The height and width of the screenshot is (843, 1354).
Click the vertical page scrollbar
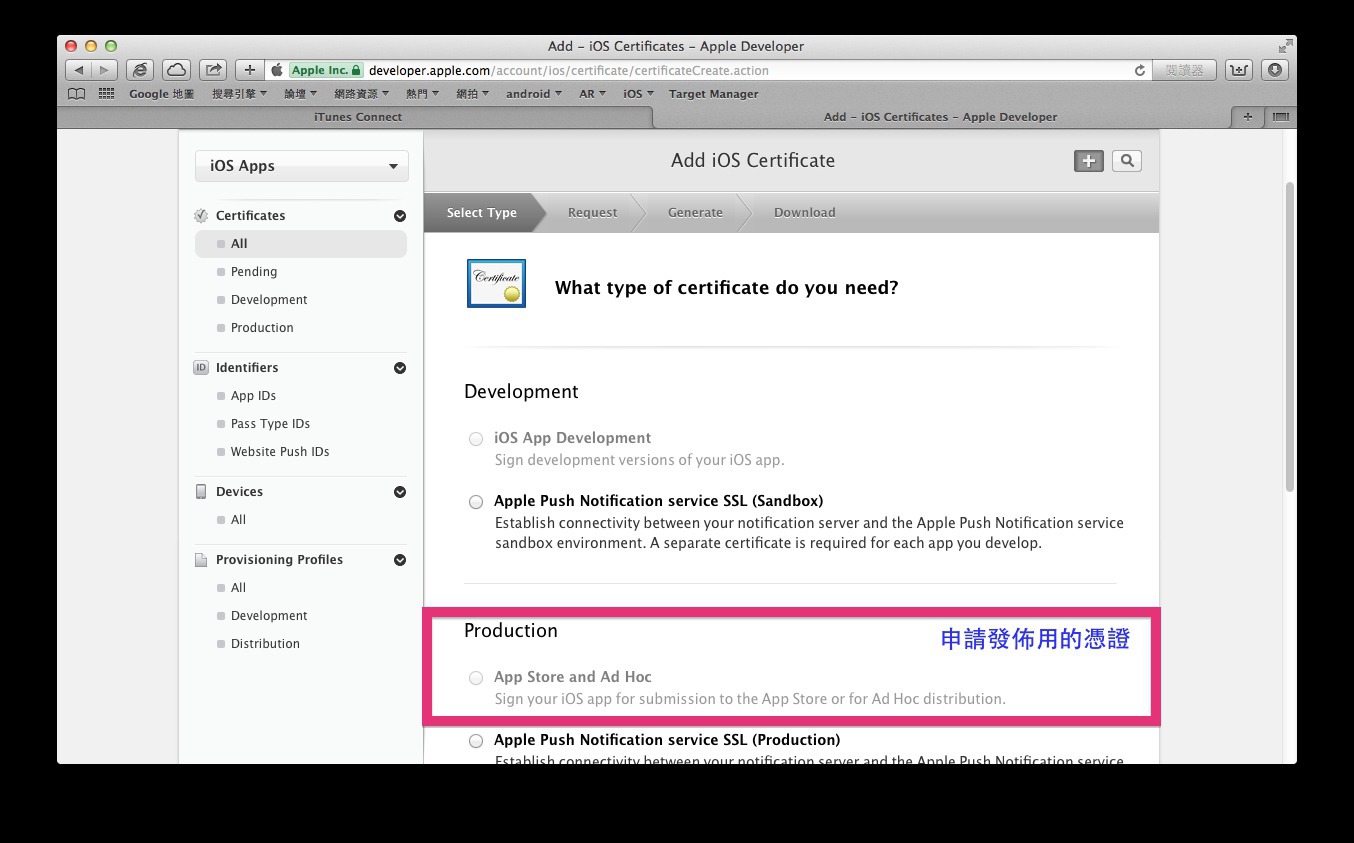tap(1290, 336)
